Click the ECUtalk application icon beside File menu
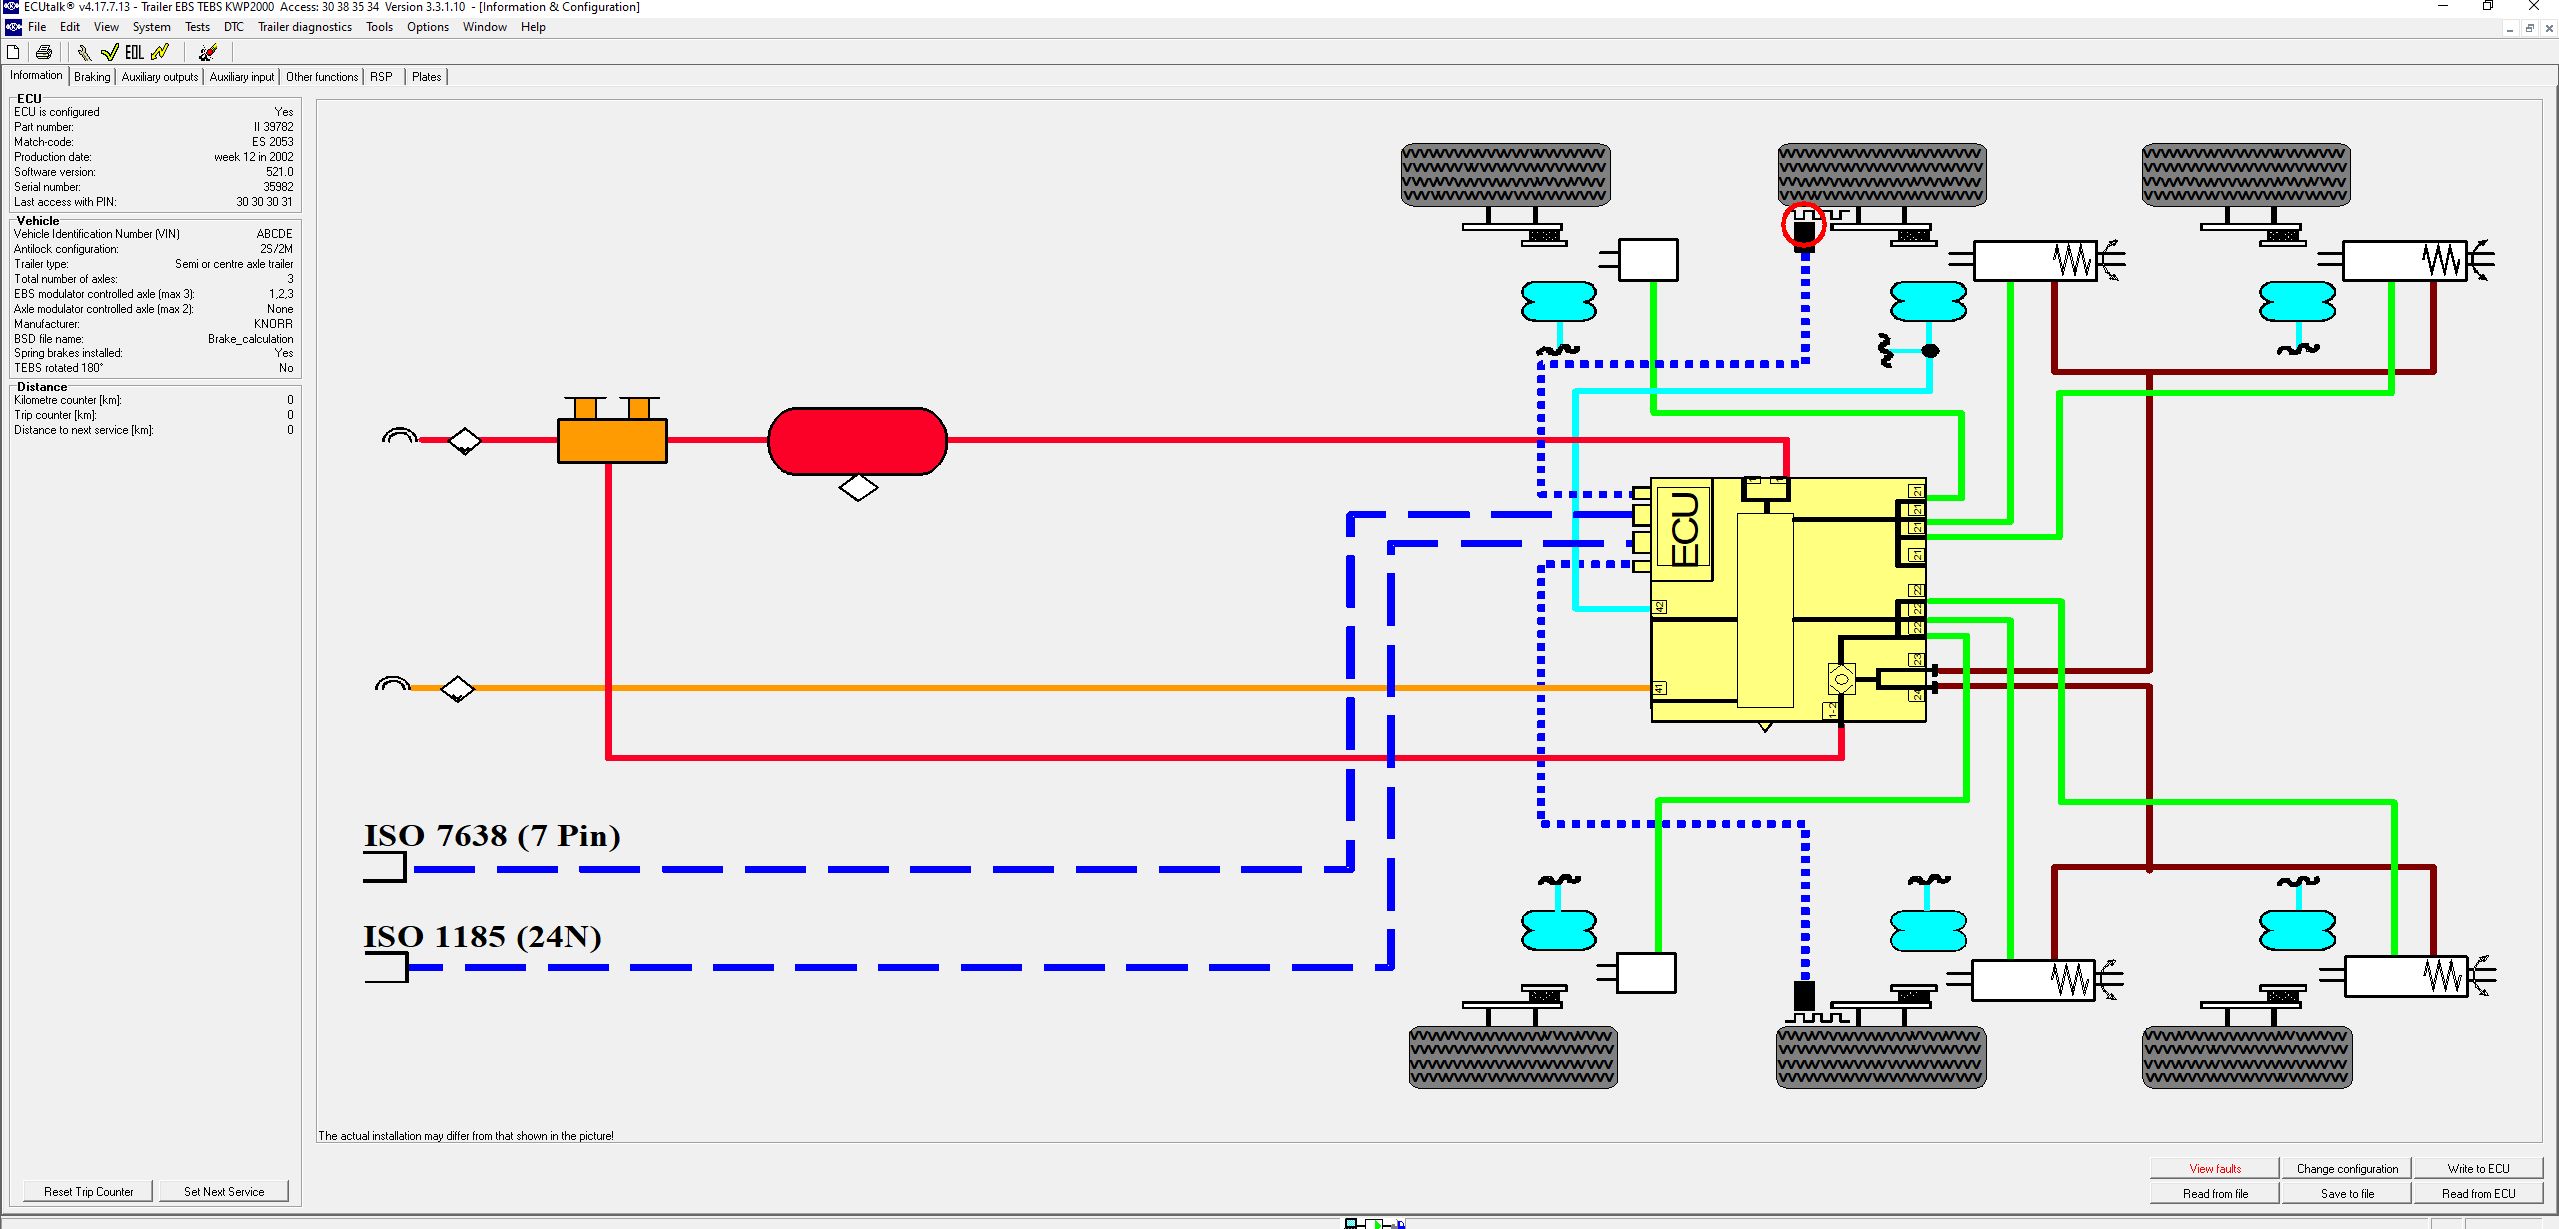Screen dimensions: 2559x1229 click(13, 27)
